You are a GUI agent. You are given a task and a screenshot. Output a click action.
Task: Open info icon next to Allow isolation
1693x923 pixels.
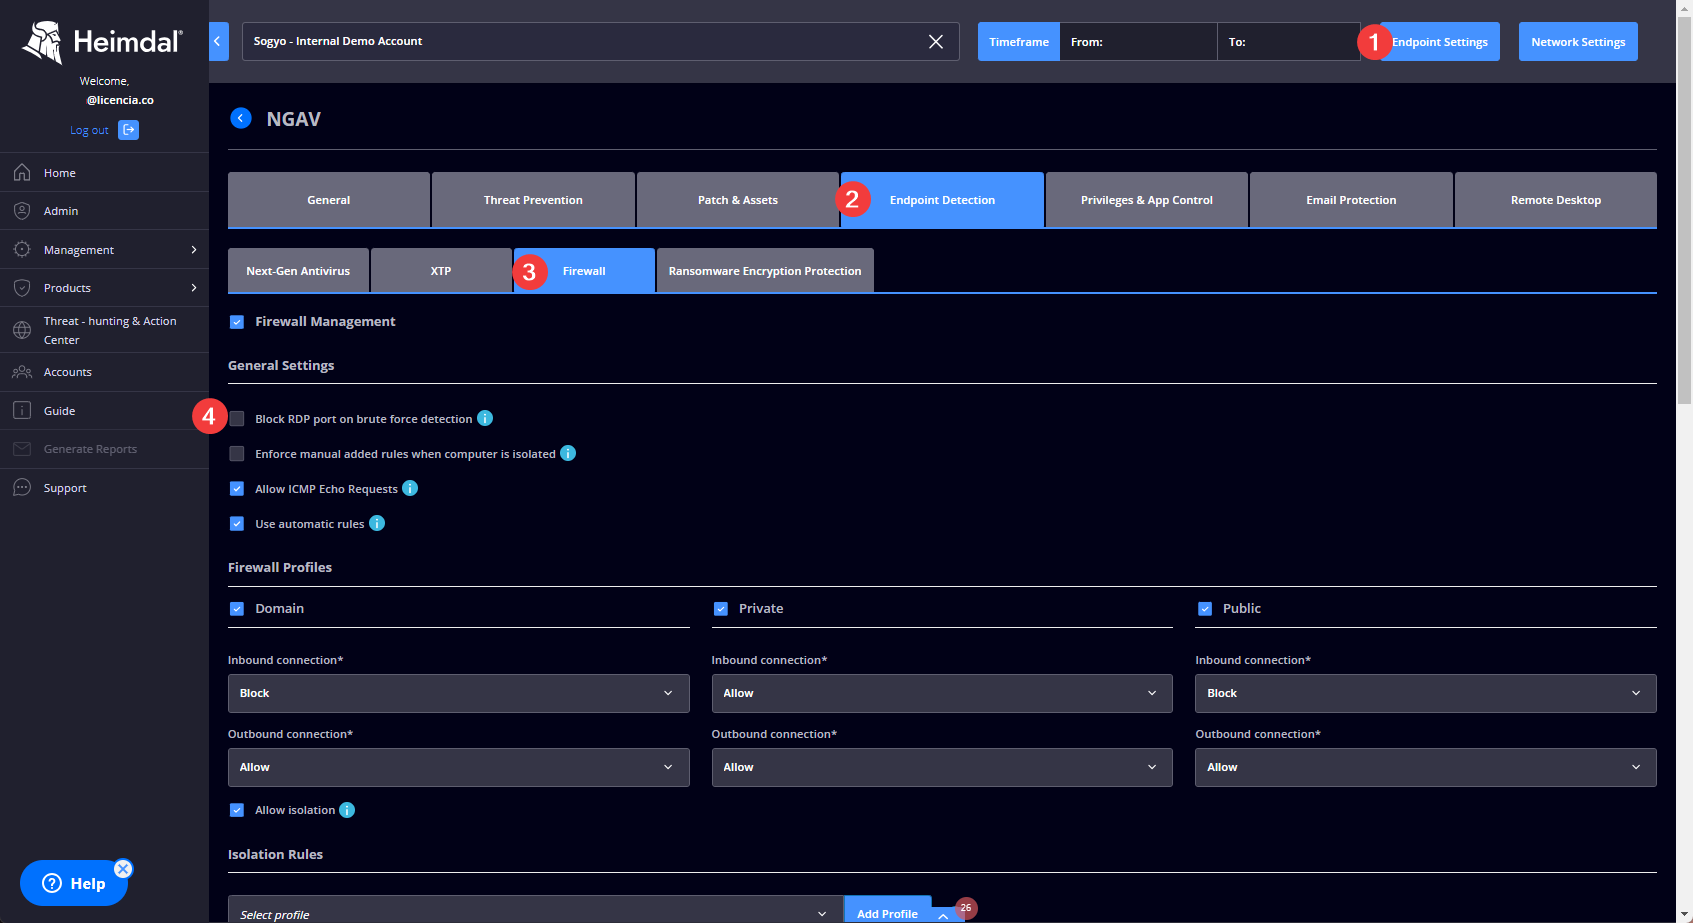point(347,810)
